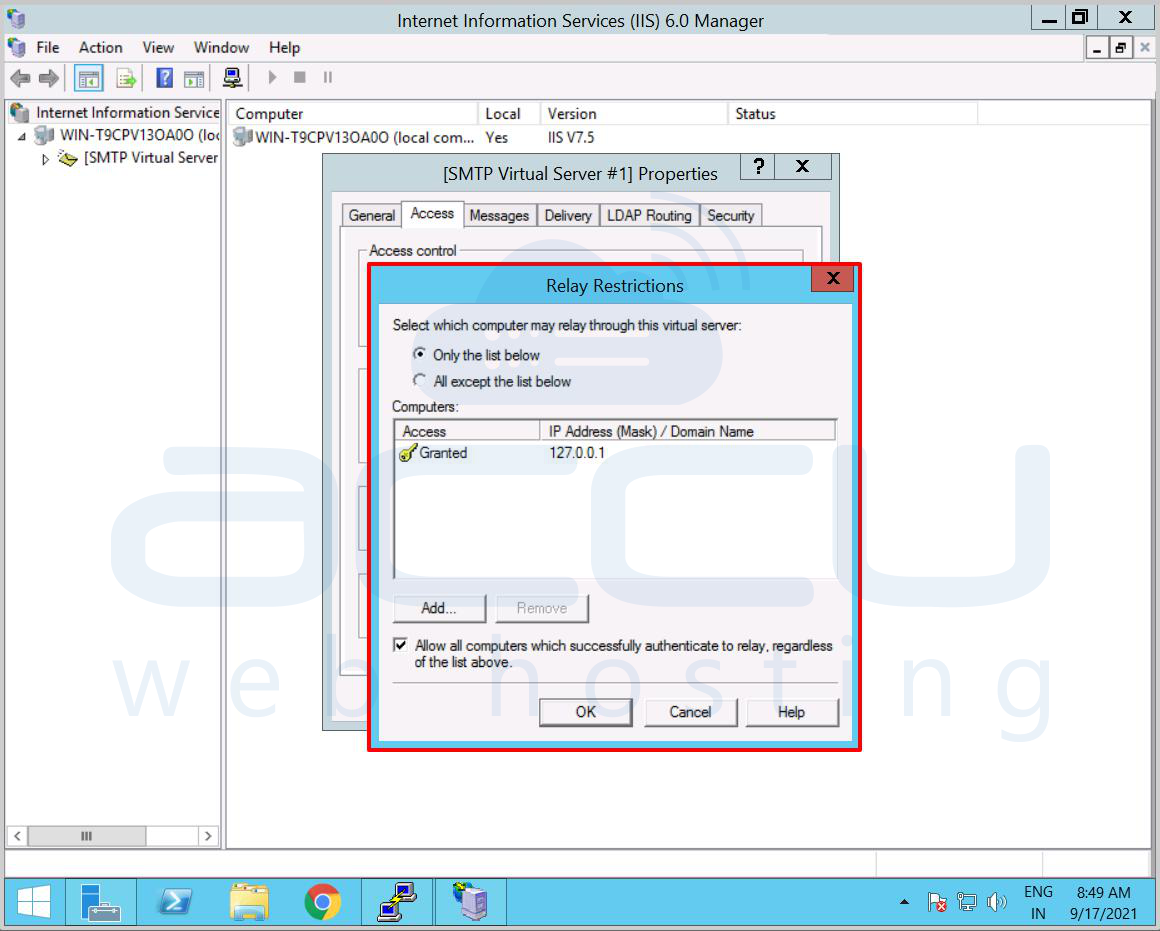Switch to the General tab
Image resolution: width=1160 pixels, height=931 pixels.
pos(371,215)
